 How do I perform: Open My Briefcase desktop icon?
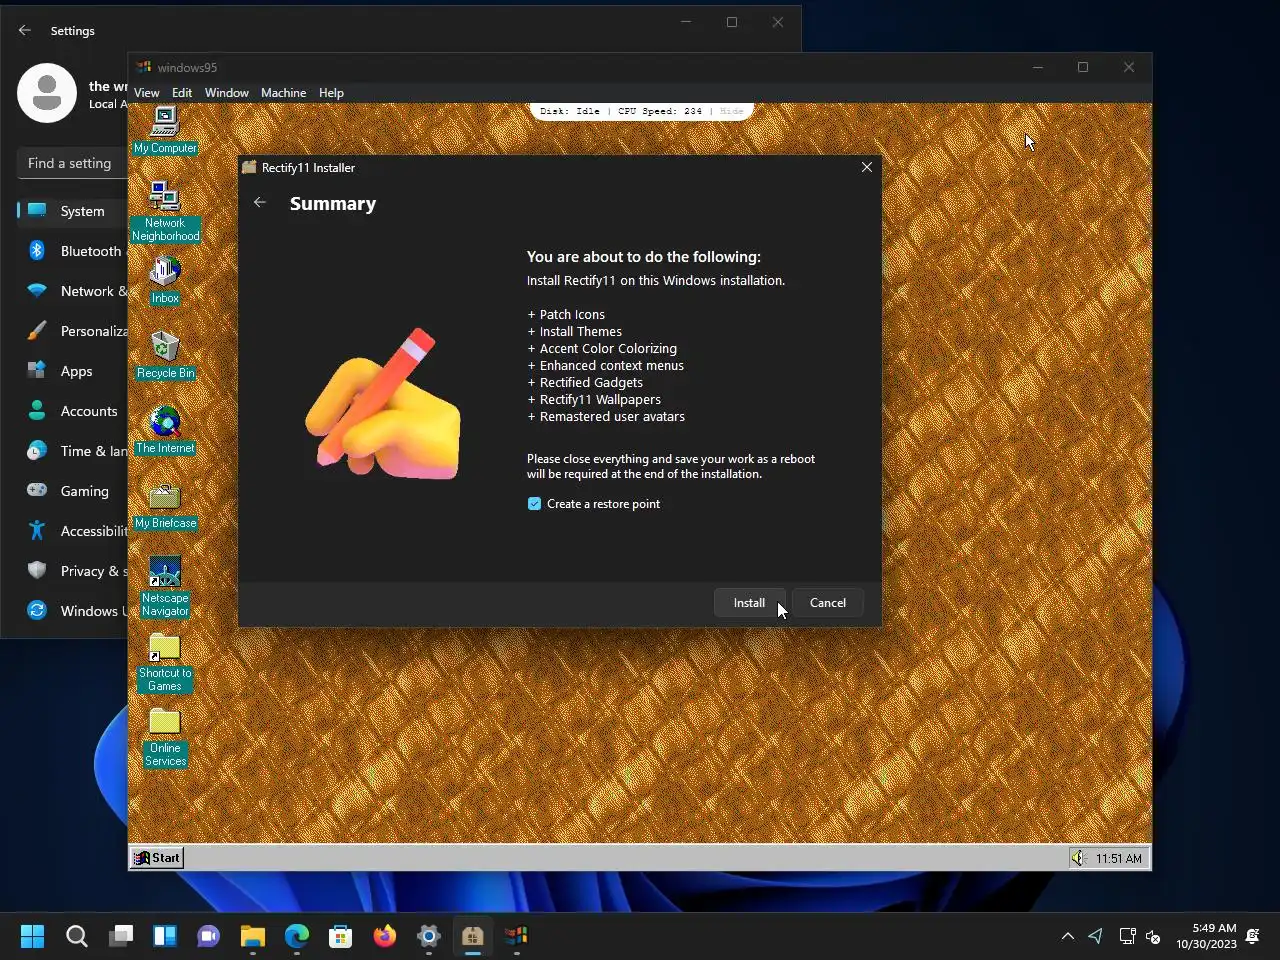click(165, 505)
